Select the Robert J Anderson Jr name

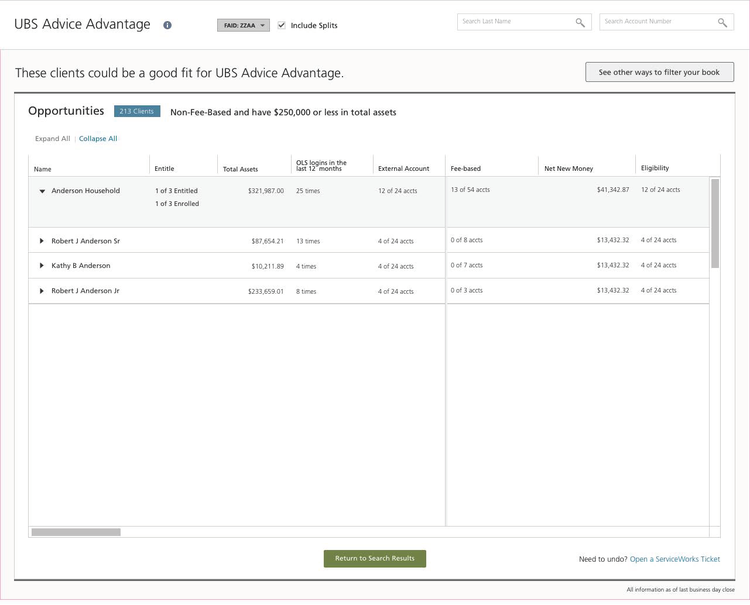coord(86,291)
